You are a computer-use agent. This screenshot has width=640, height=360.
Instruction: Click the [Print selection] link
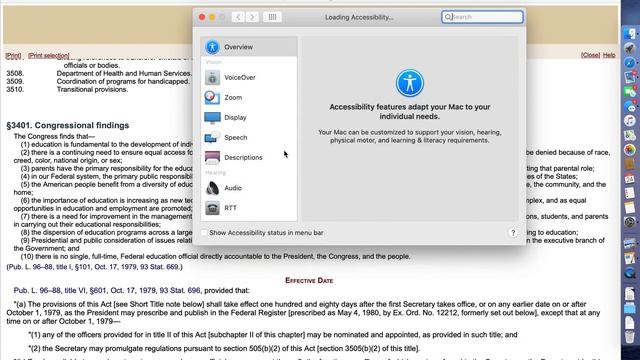coord(49,55)
